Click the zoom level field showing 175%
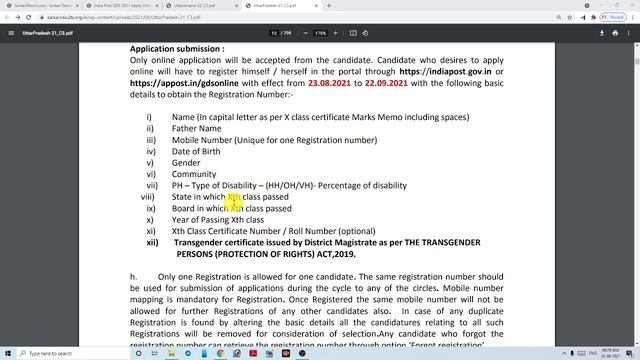The height and width of the screenshot is (360, 640). (320, 33)
